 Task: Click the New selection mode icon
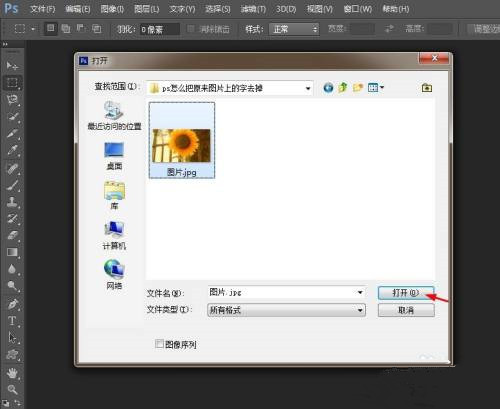(51, 28)
